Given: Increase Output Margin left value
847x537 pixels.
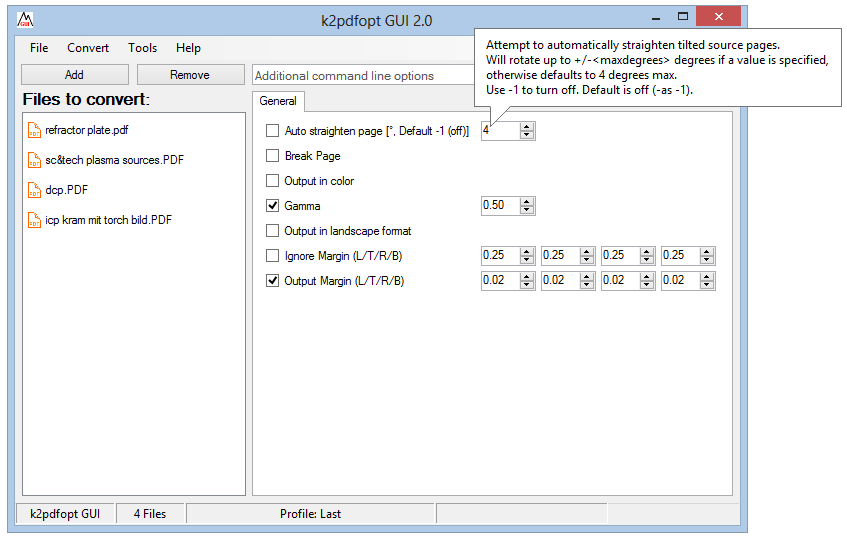Looking at the screenshot, I should tap(527, 277).
